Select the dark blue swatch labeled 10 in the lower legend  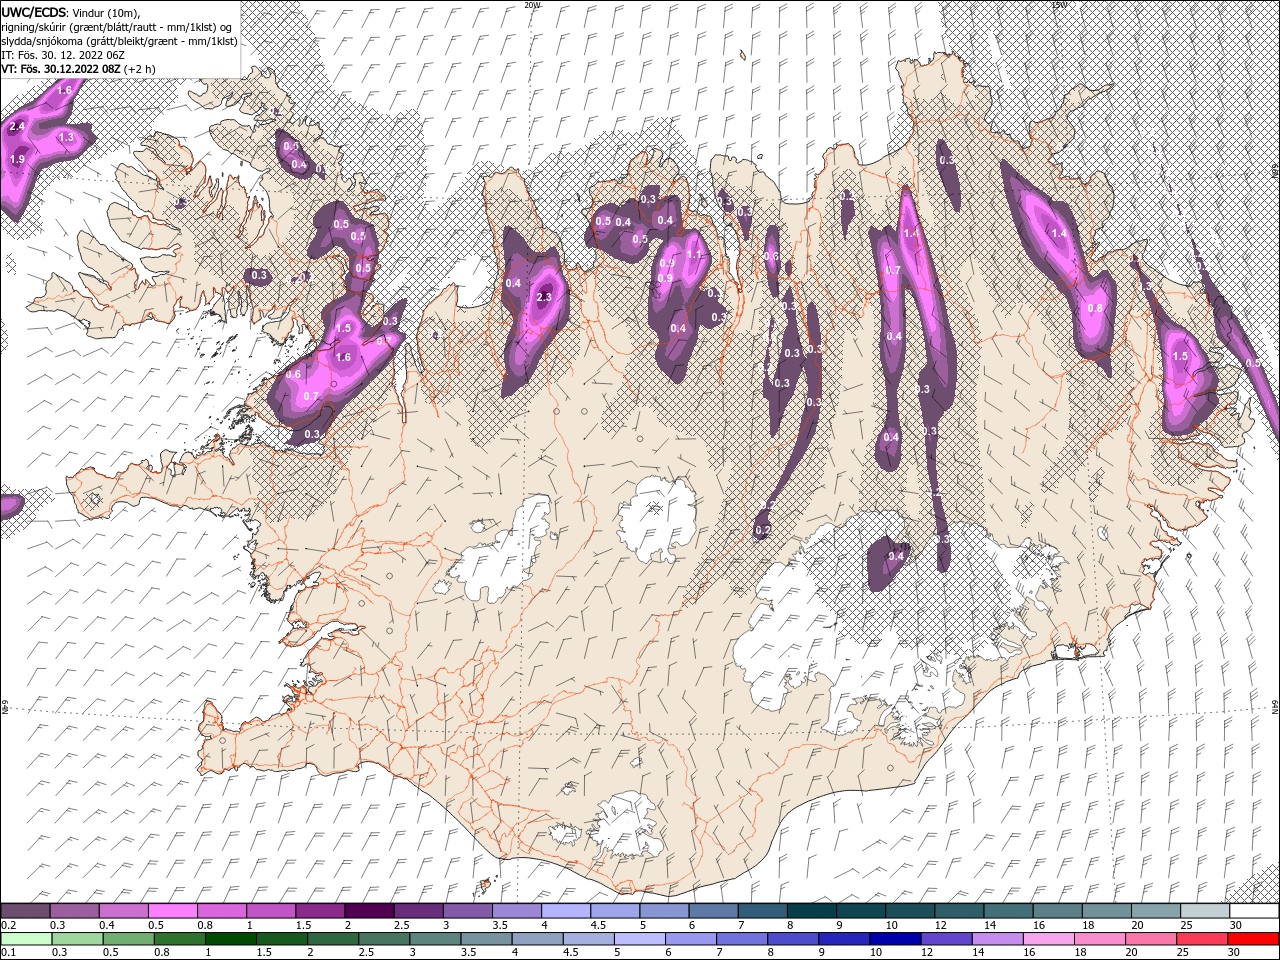pyautogui.click(x=895, y=940)
